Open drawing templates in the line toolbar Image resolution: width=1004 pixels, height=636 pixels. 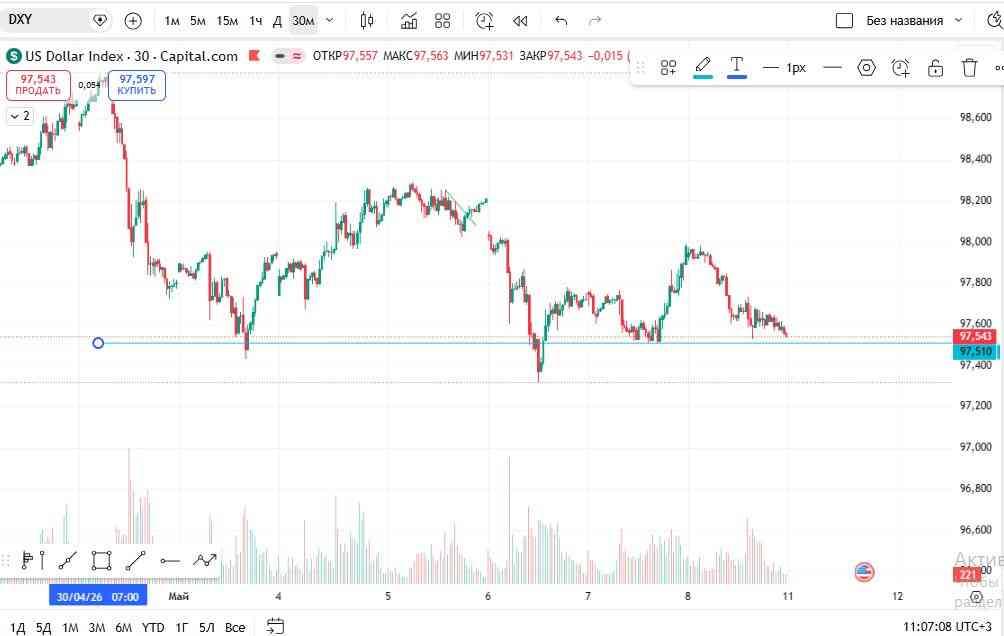(x=668, y=67)
